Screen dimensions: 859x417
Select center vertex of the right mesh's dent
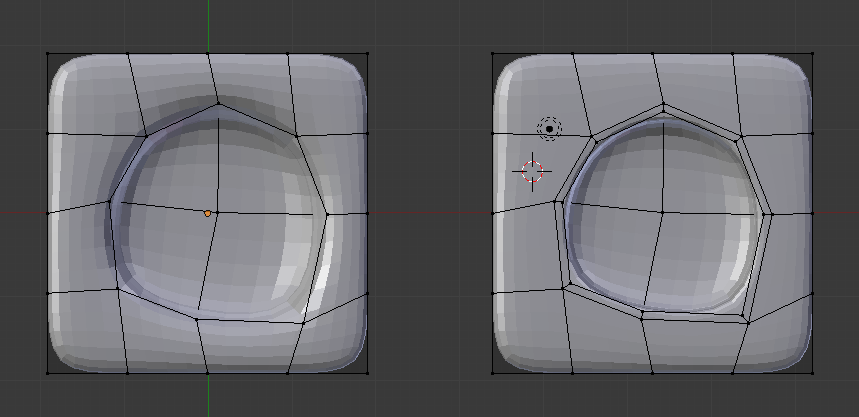(x=662, y=212)
